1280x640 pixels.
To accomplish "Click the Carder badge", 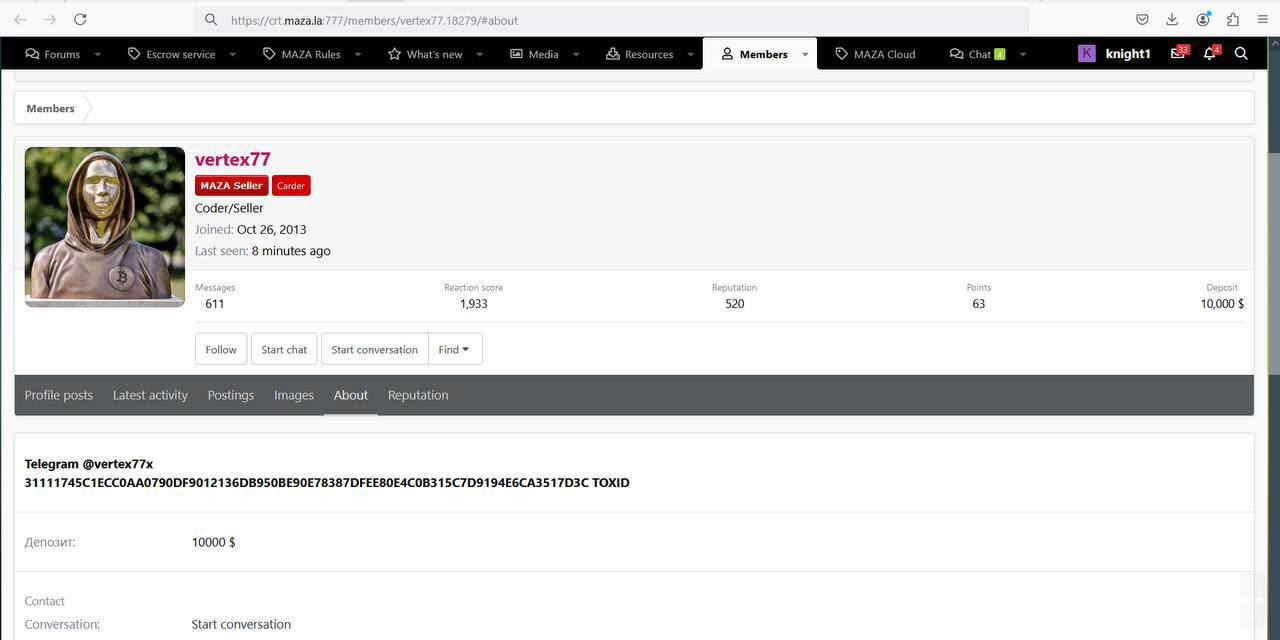I will click(x=291, y=185).
